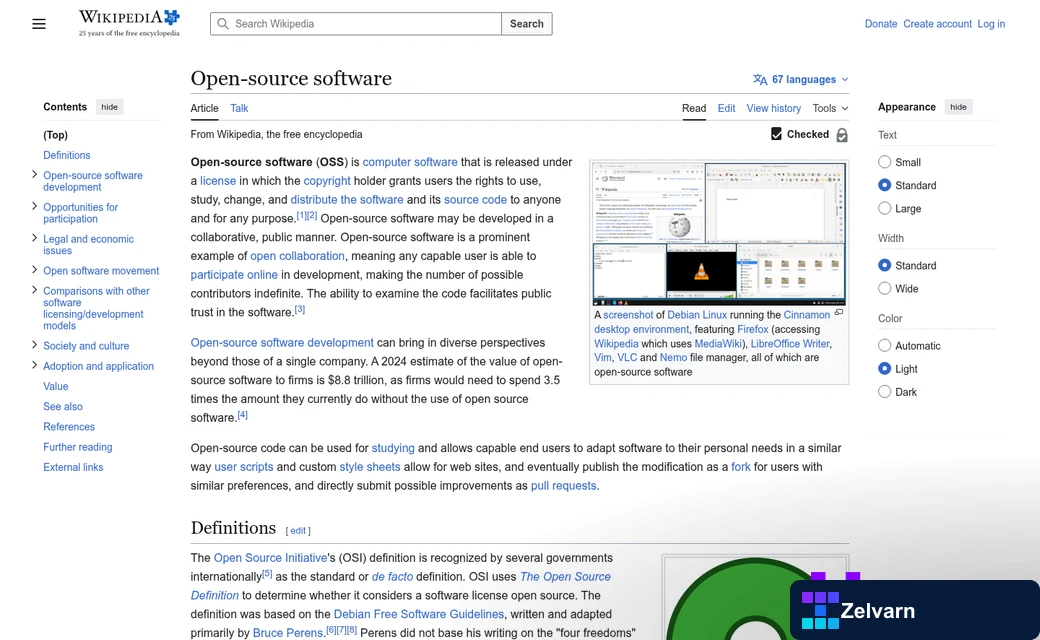Screen dimensions: 1040x640
Task: Open the fork link
Action: (x=741, y=467)
